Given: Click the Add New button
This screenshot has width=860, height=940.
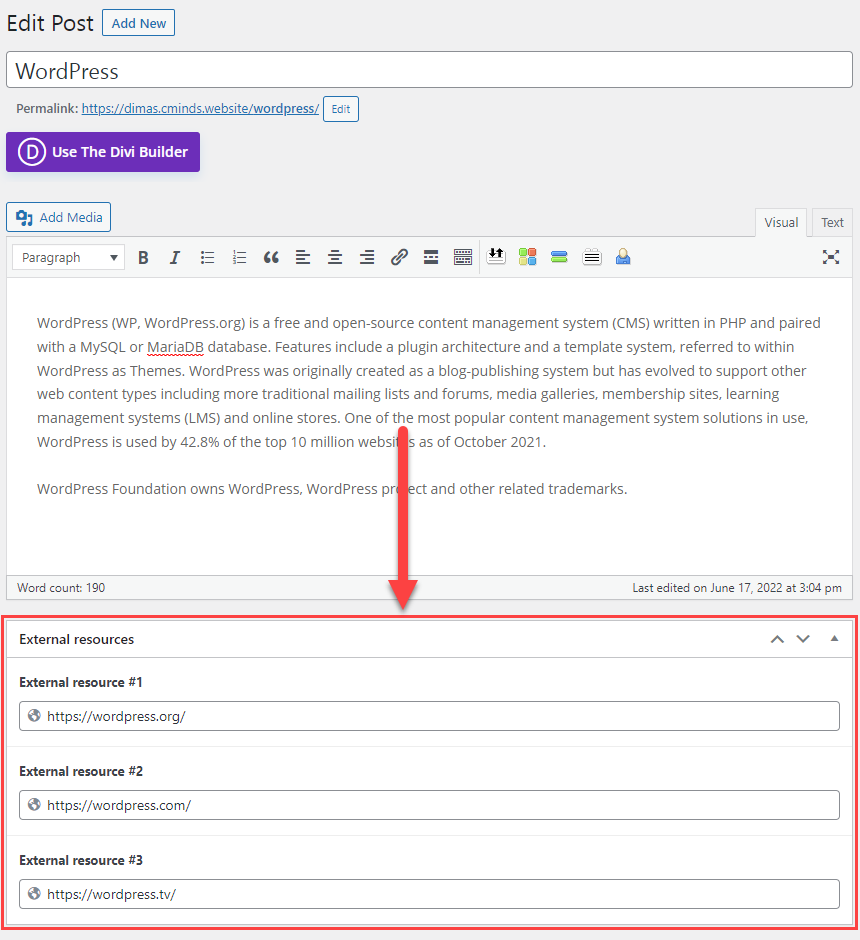Looking at the screenshot, I should click(138, 23).
